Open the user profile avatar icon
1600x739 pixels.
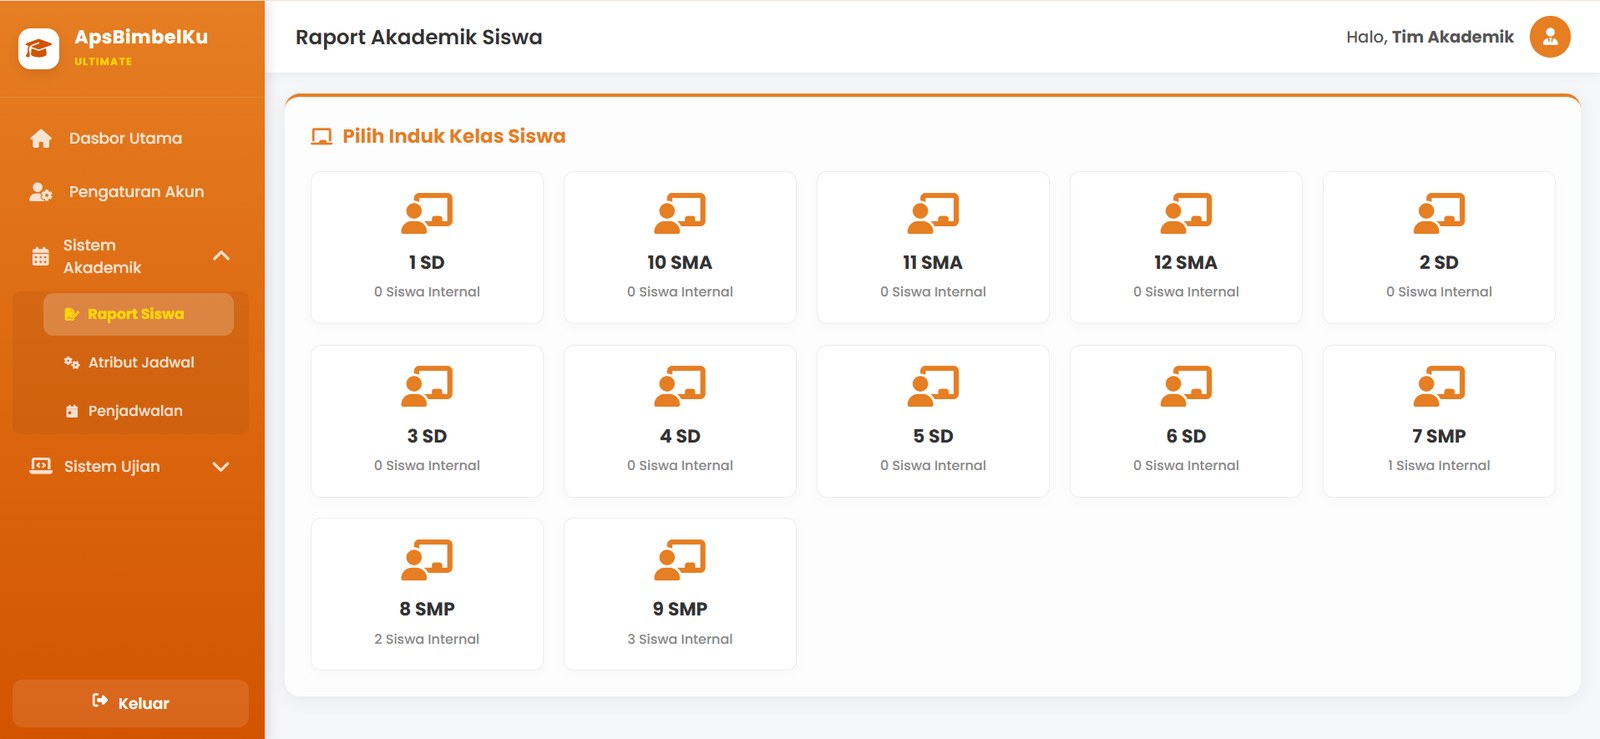pyautogui.click(x=1550, y=37)
